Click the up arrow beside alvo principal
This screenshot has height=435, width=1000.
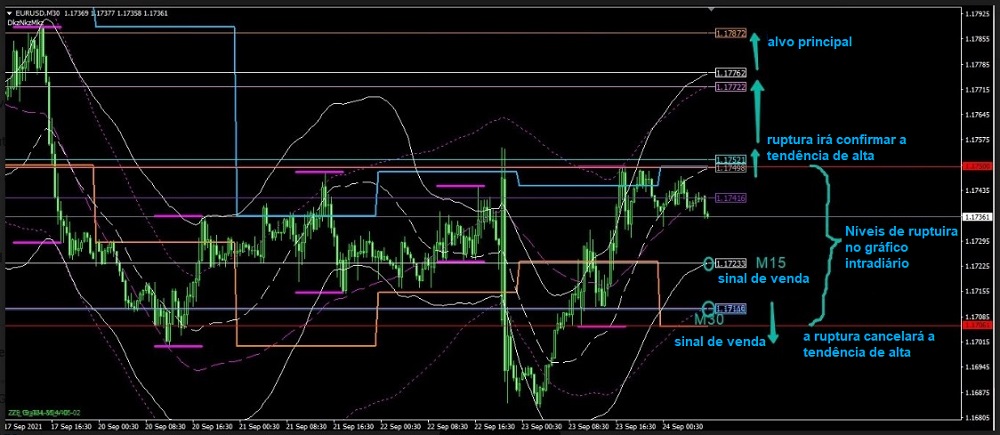757,41
